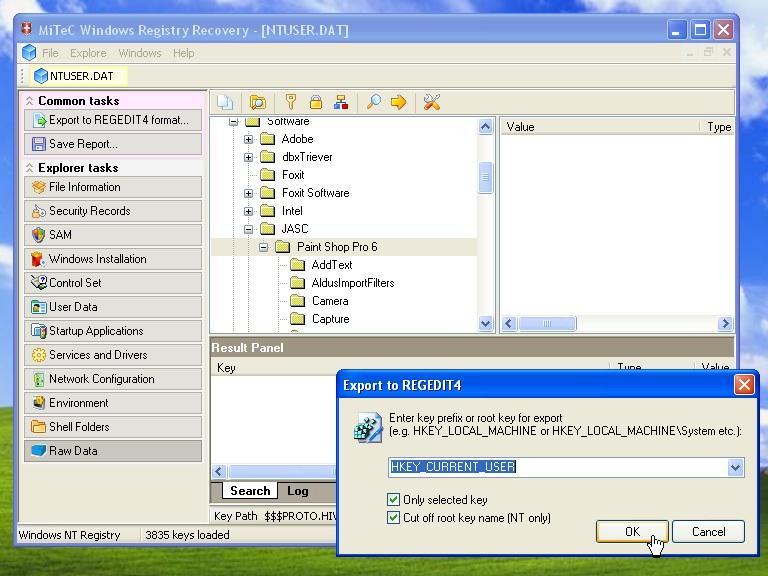The image size is (768, 576).
Task: Open Control Set task
Action: click(x=113, y=283)
